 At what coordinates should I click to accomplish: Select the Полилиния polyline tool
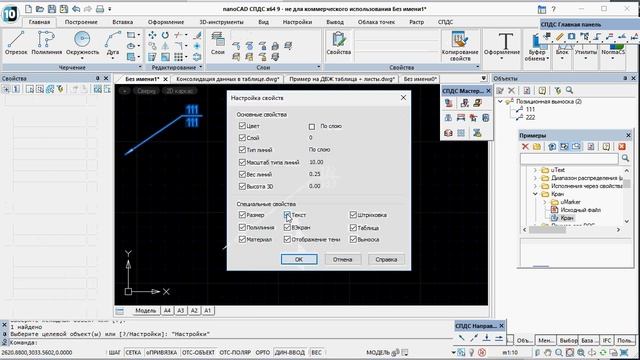click(x=47, y=43)
